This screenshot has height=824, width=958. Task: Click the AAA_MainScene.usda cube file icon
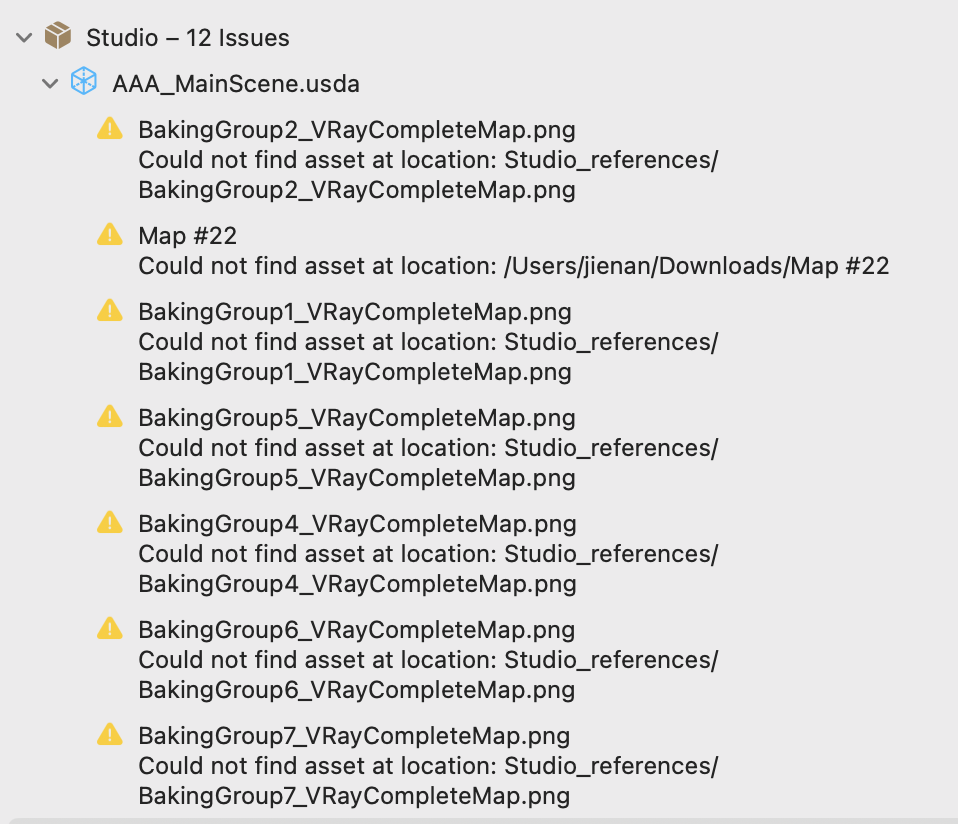coord(84,81)
